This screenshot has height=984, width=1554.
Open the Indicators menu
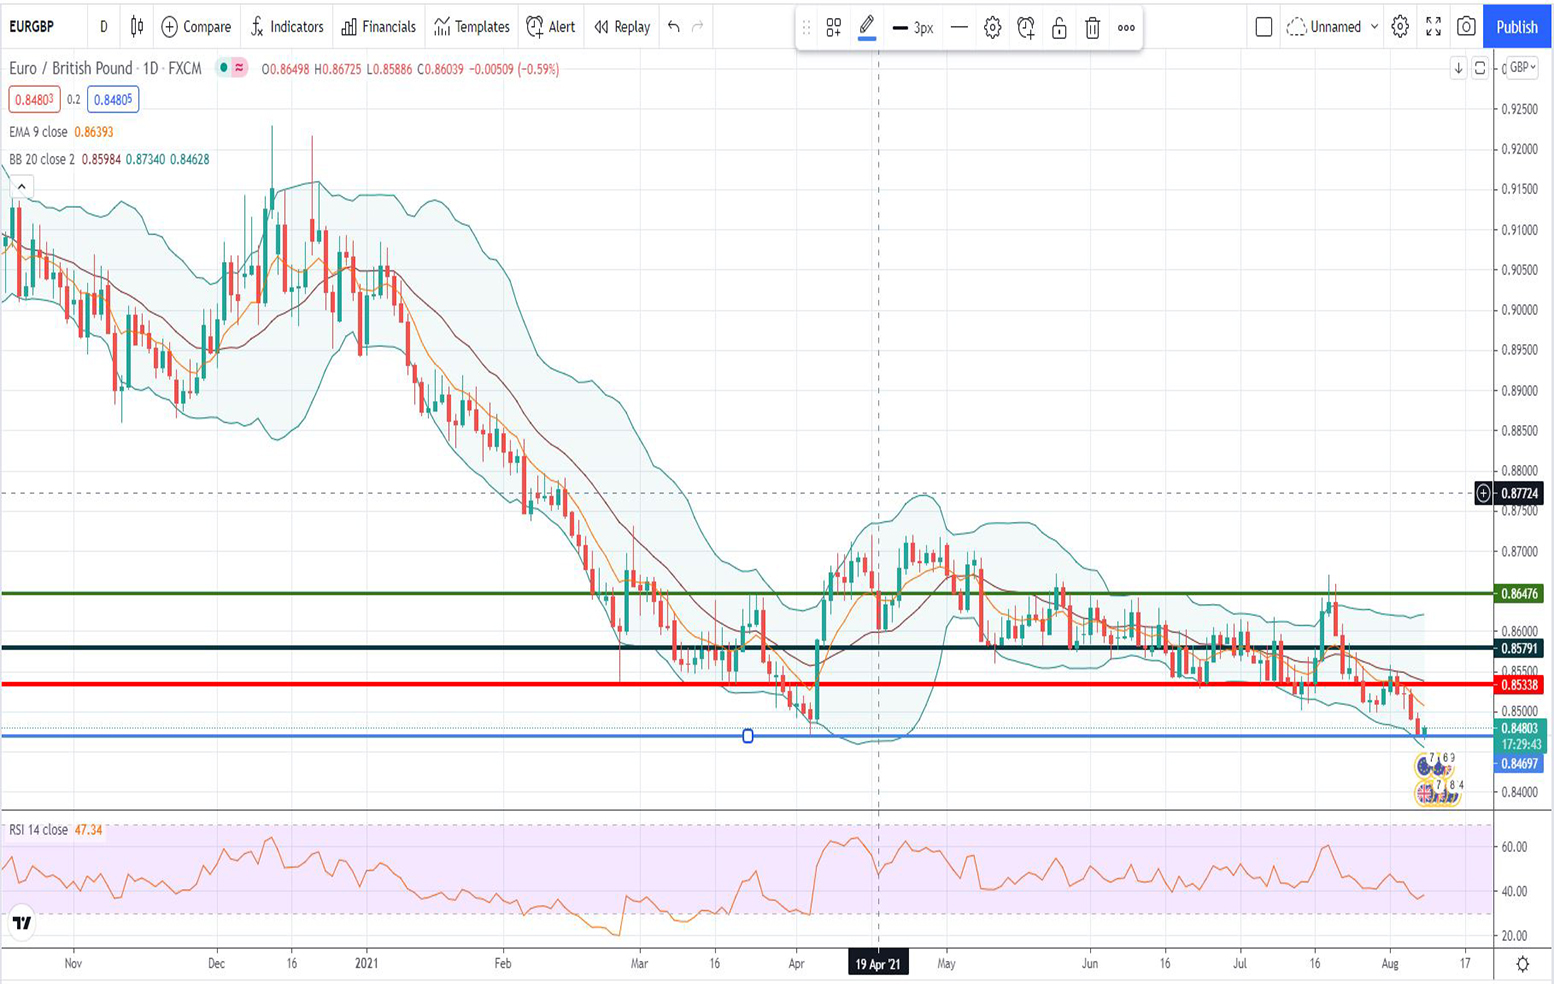pyautogui.click(x=287, y=27)
